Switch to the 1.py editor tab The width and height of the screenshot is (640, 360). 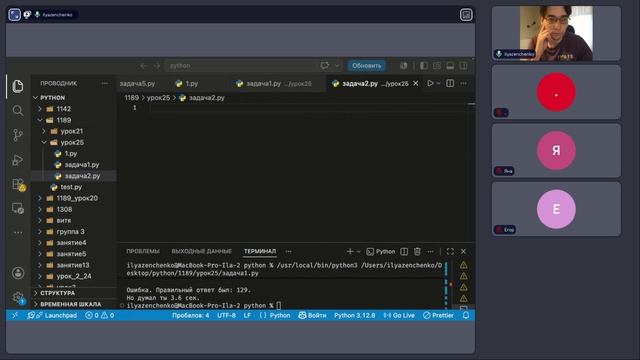pyautogui.click(x=187, y=83)
